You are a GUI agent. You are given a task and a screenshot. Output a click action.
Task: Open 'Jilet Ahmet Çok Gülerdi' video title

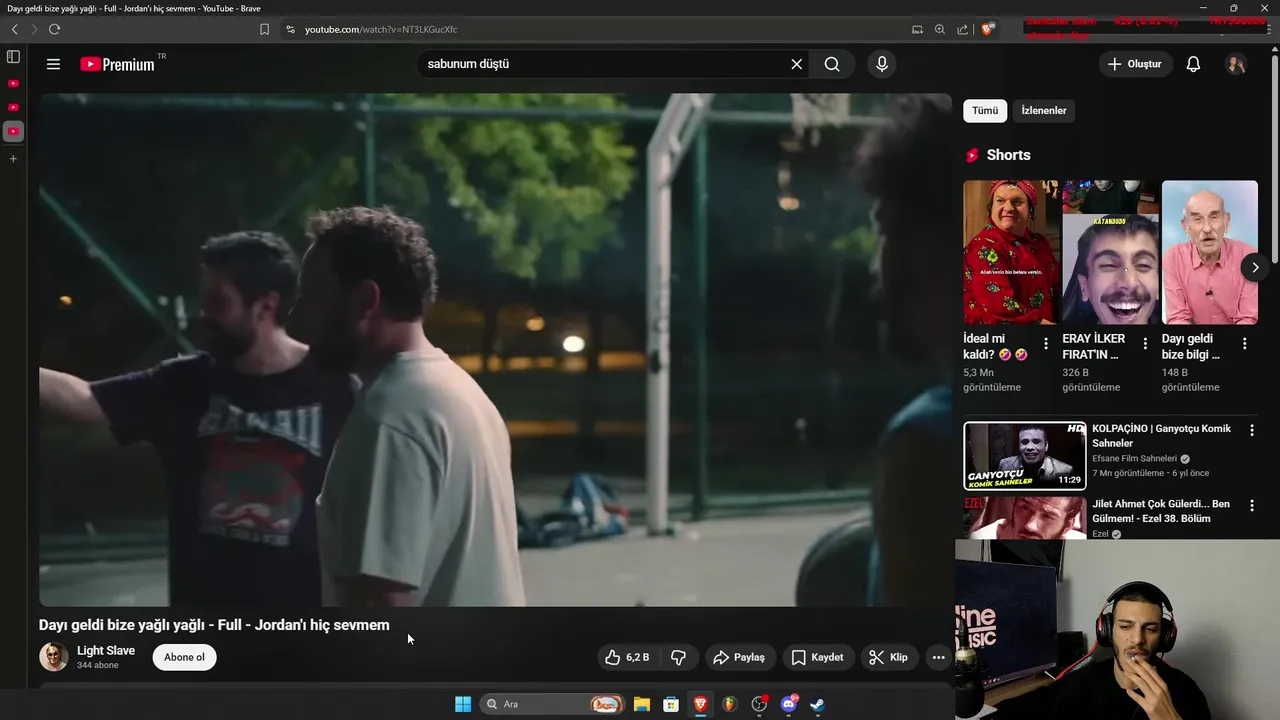1161,511
